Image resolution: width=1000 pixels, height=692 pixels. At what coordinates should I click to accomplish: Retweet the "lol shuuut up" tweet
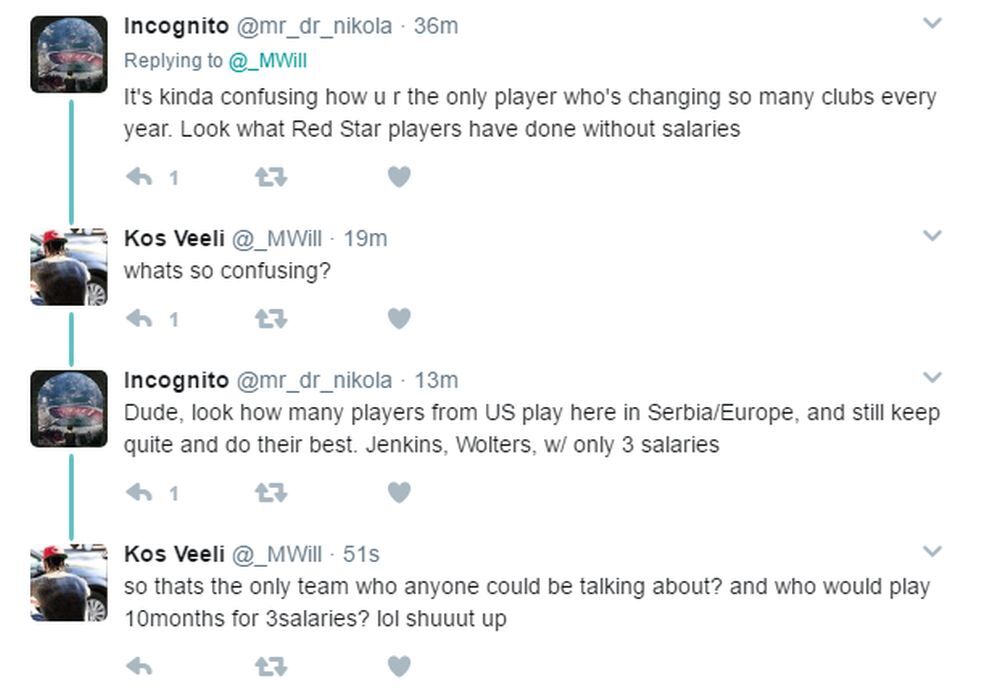270,666
